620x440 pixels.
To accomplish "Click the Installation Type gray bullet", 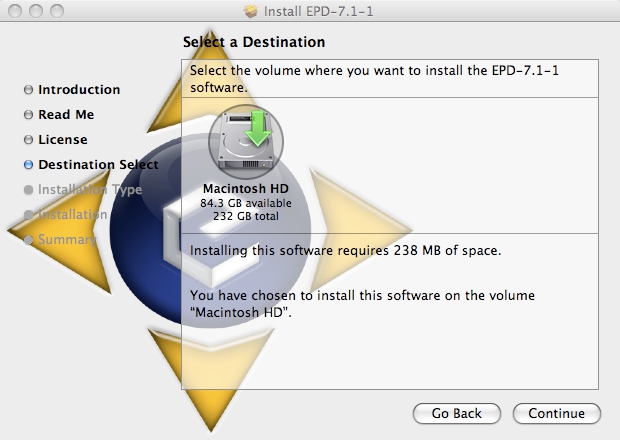I will (28, 190).
